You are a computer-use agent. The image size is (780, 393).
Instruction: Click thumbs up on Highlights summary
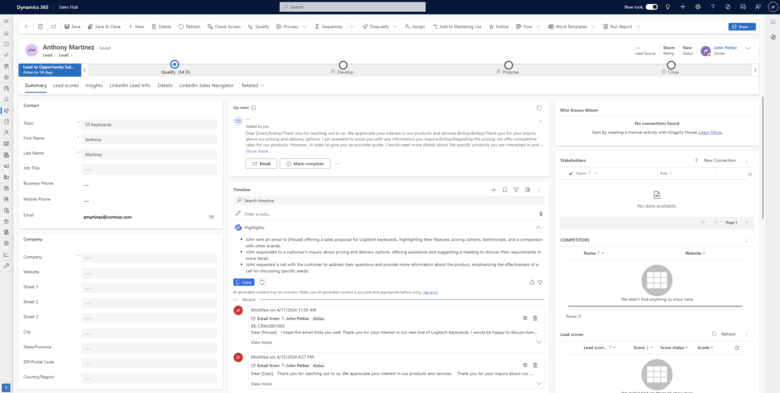click(532, 282)
